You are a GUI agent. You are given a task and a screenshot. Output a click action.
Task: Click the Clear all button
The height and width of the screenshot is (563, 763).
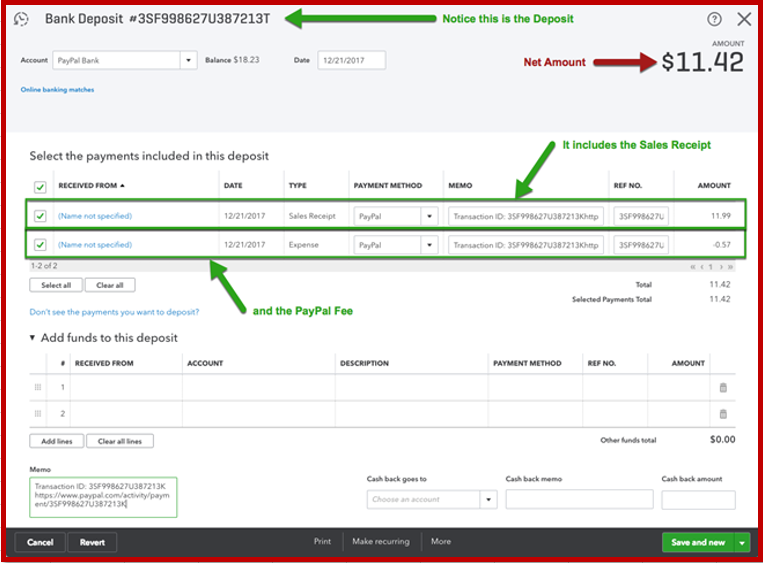110,285
